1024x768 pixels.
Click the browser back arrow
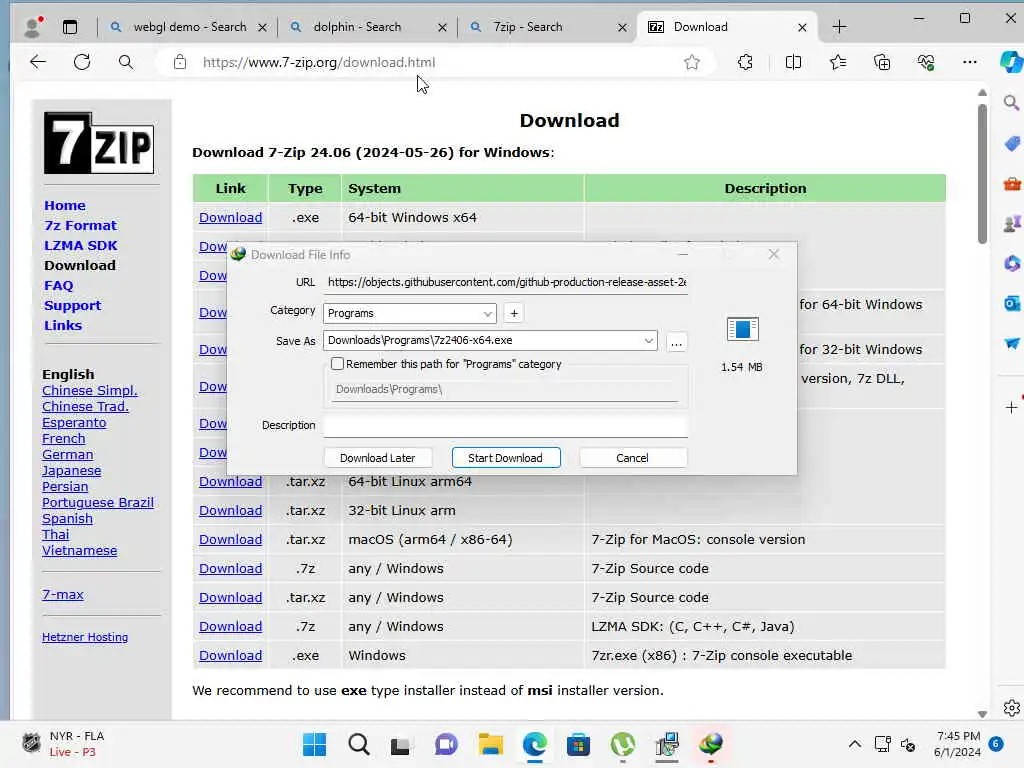38,62
